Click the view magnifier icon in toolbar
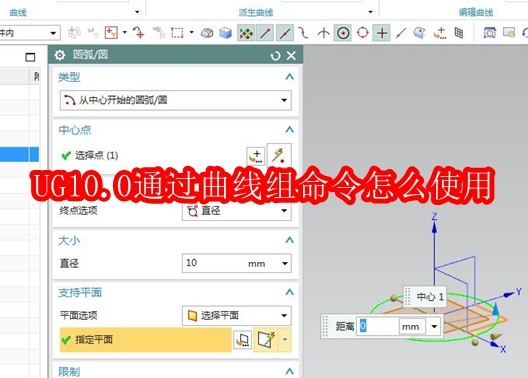 (x=490, y=33)
